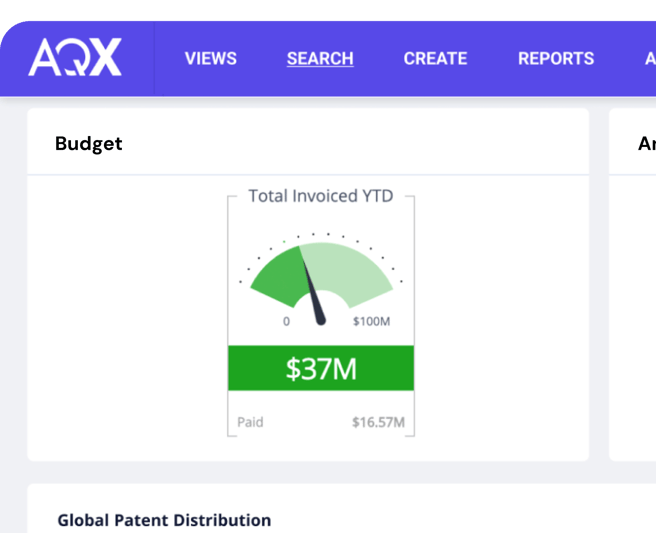Click the Total Invoiced YTD label
This screenshot has height=533, width=656.
point(321,196)
